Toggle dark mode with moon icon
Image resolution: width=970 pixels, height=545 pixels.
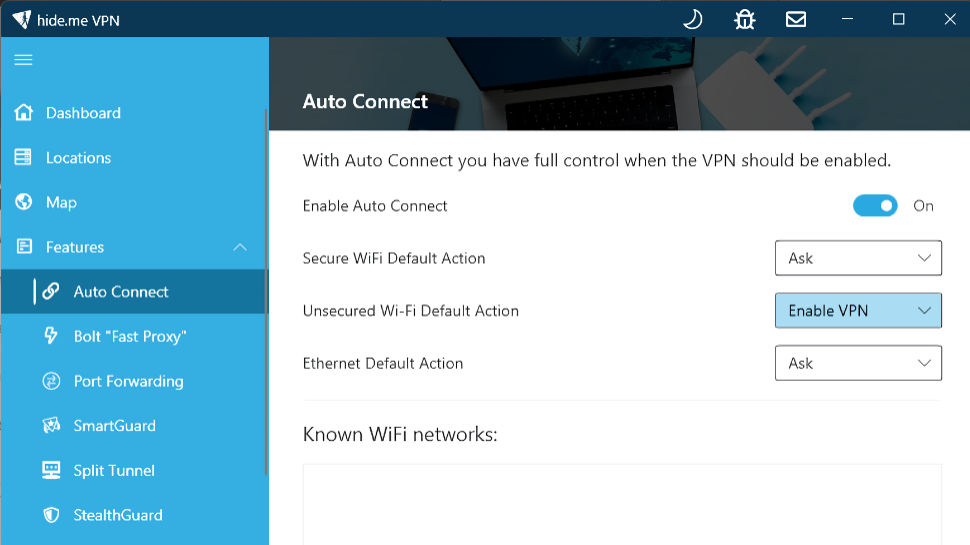pyautogui.click(x=692, y=20)
